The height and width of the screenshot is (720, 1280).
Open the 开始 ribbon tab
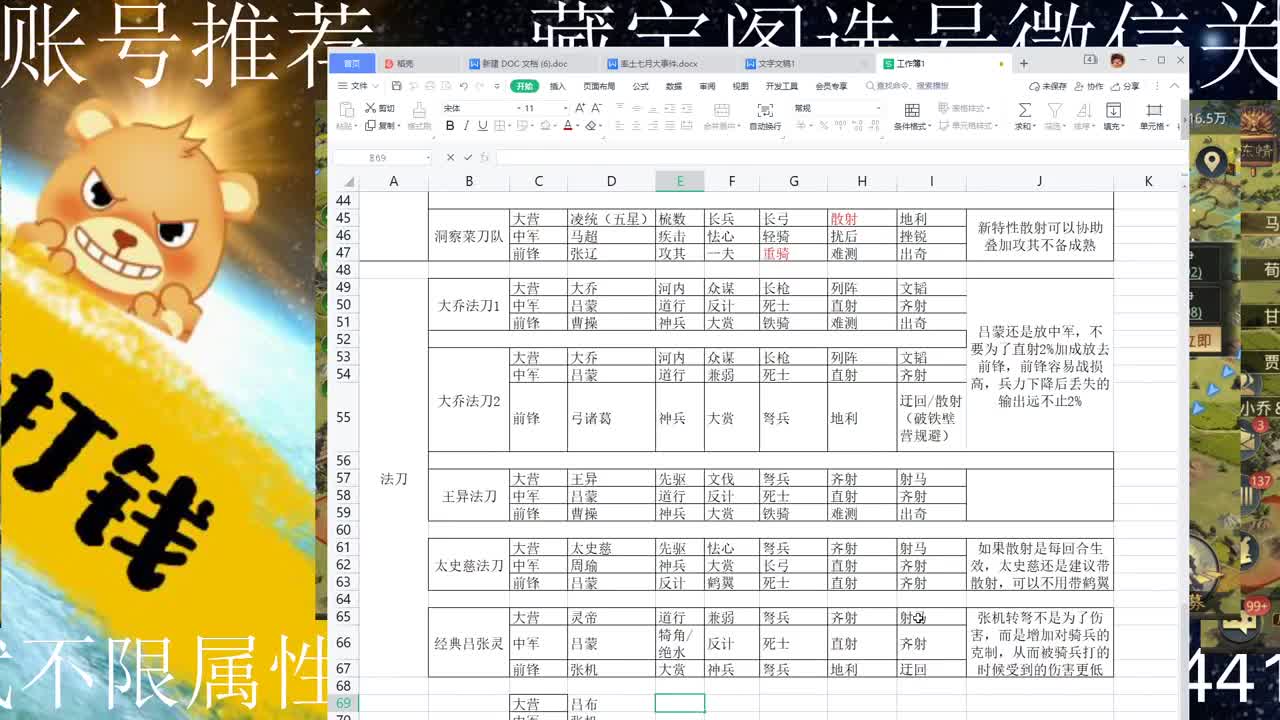pyautogui.click(x=525, y=86)
